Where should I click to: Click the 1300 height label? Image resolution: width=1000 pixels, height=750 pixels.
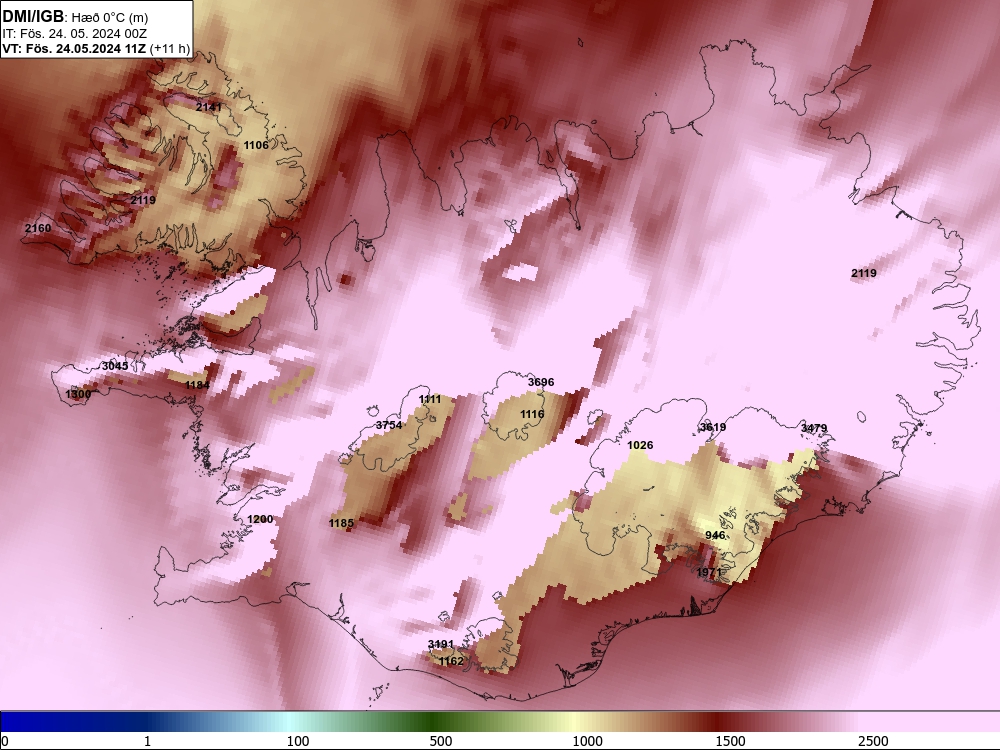[x=78, y=395]
